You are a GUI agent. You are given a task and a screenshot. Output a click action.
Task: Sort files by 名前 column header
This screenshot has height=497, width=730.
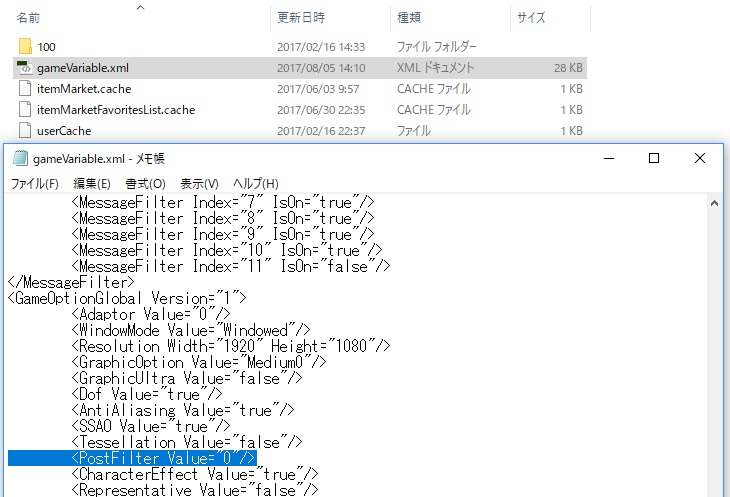tap(28, 18)
